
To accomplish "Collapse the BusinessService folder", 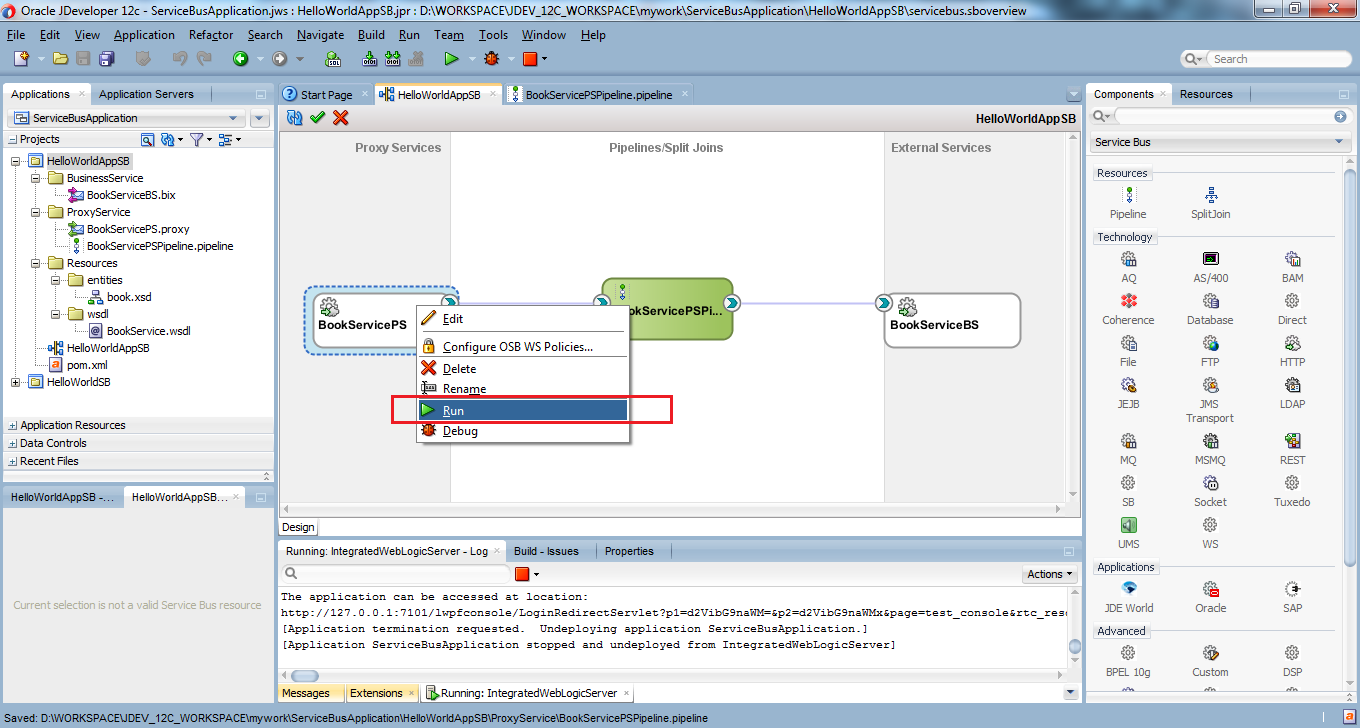I will click(36, 178).
